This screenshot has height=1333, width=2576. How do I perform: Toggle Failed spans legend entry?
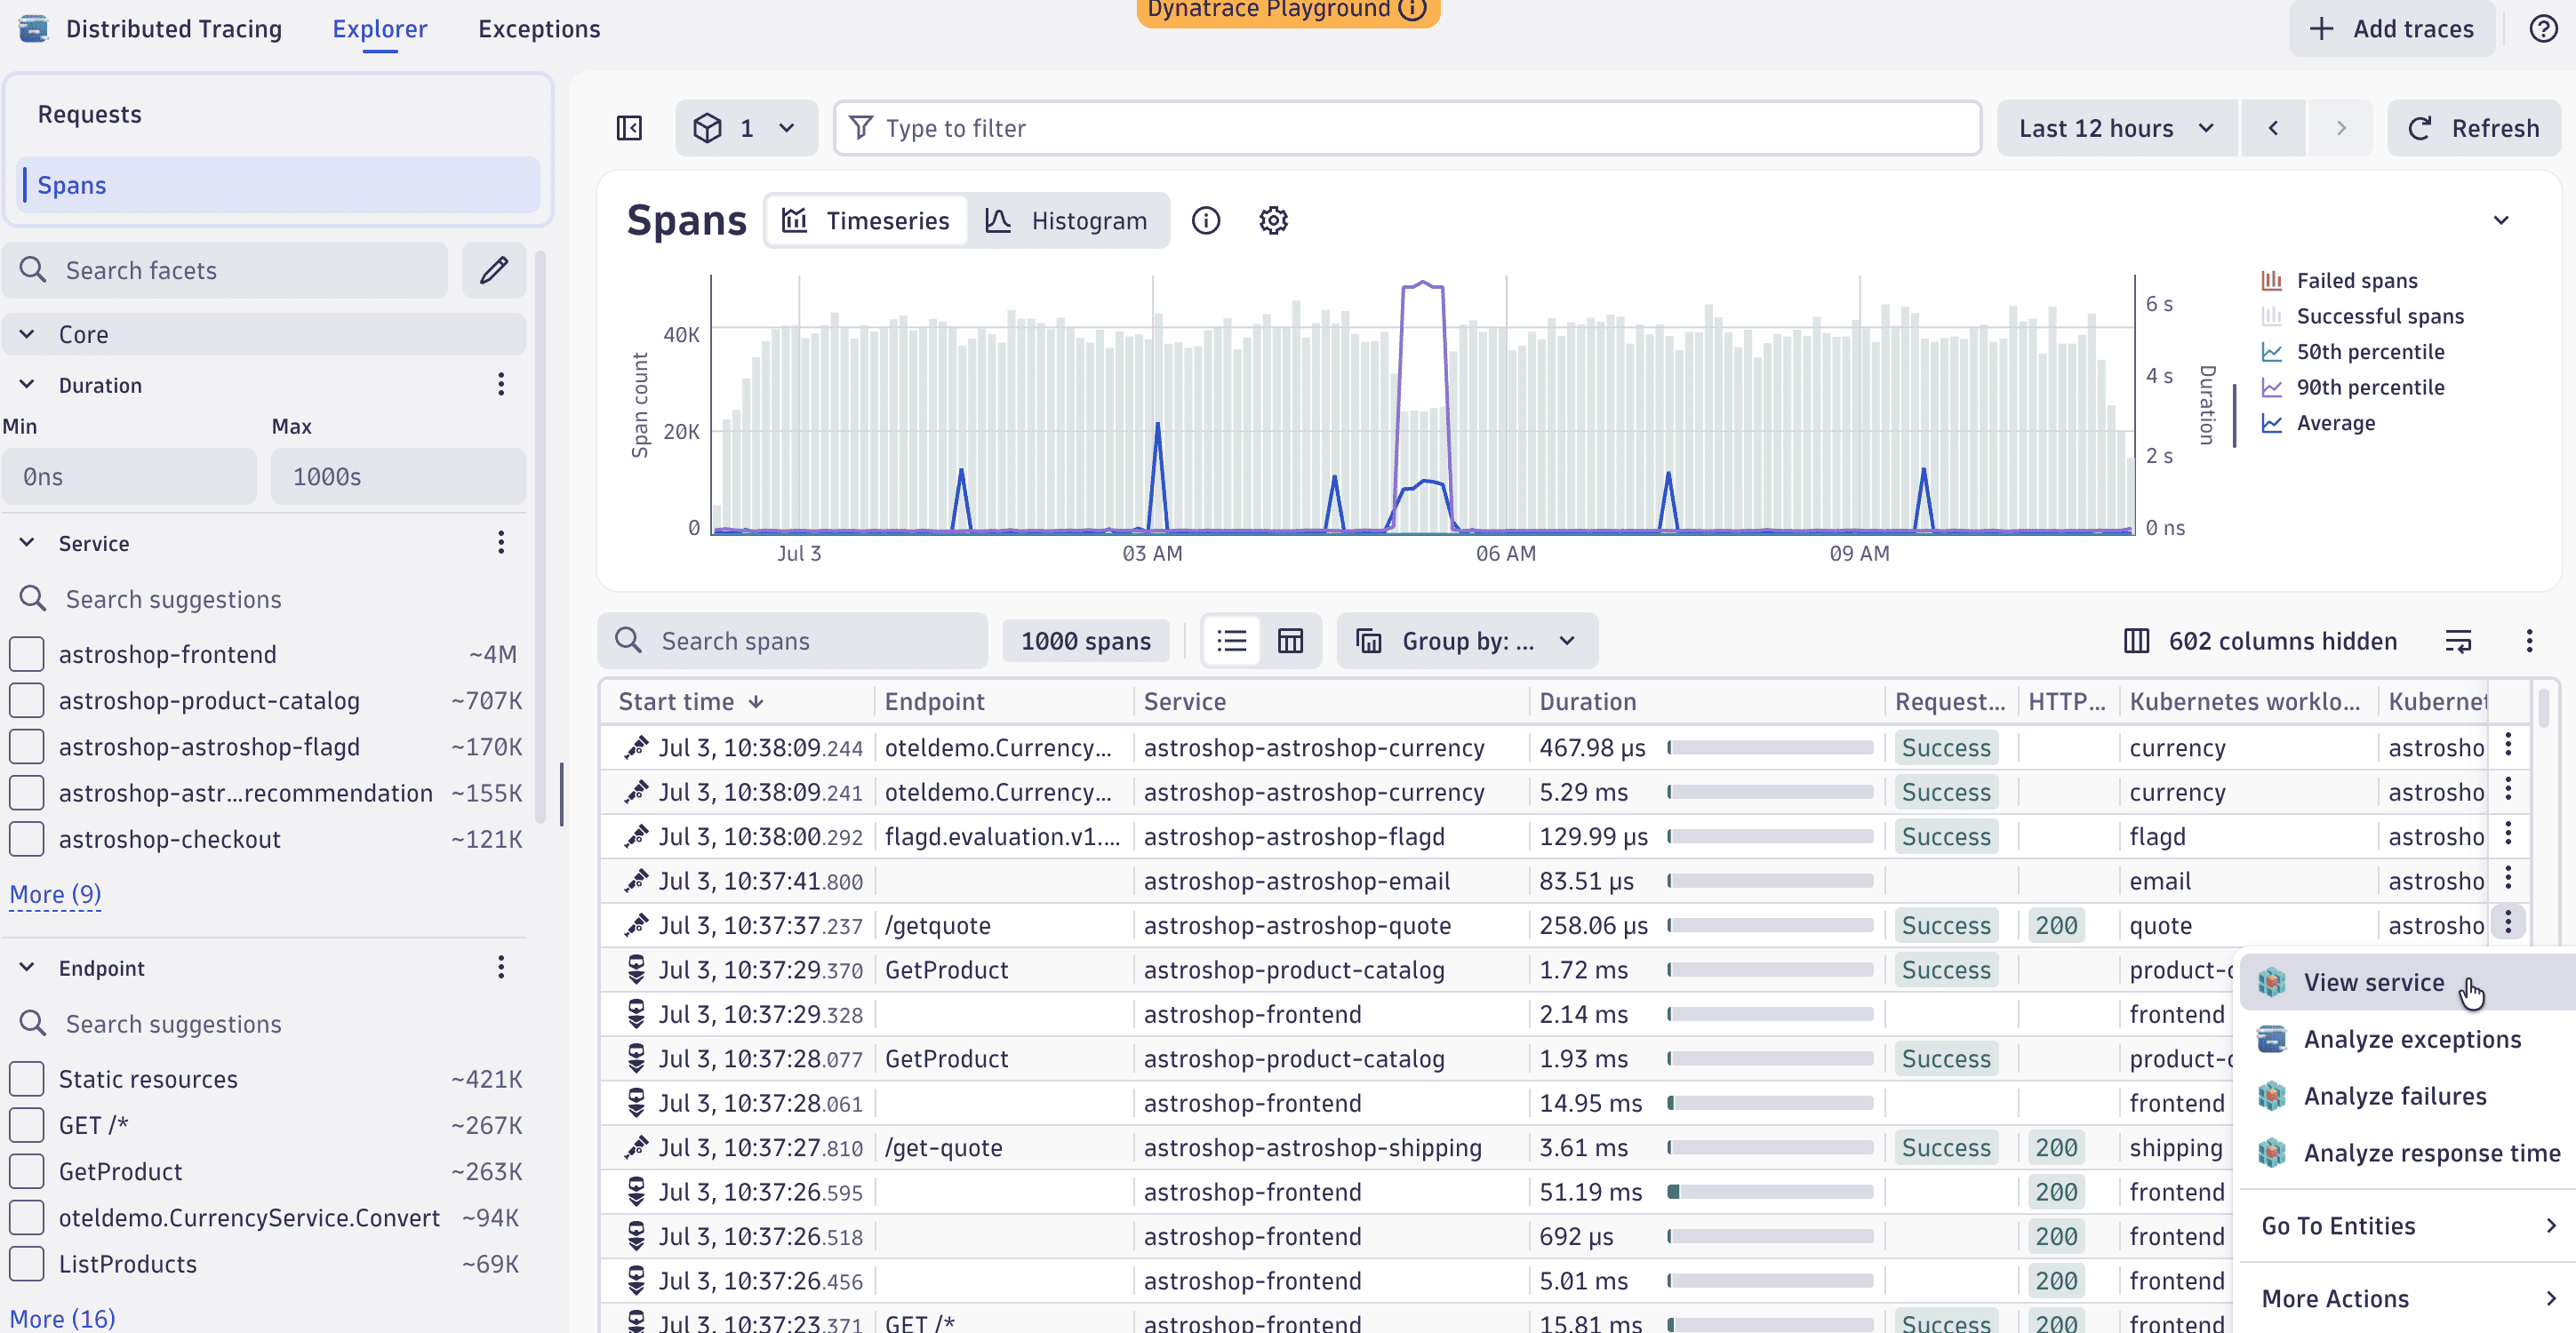click(x=2339, y=281)
